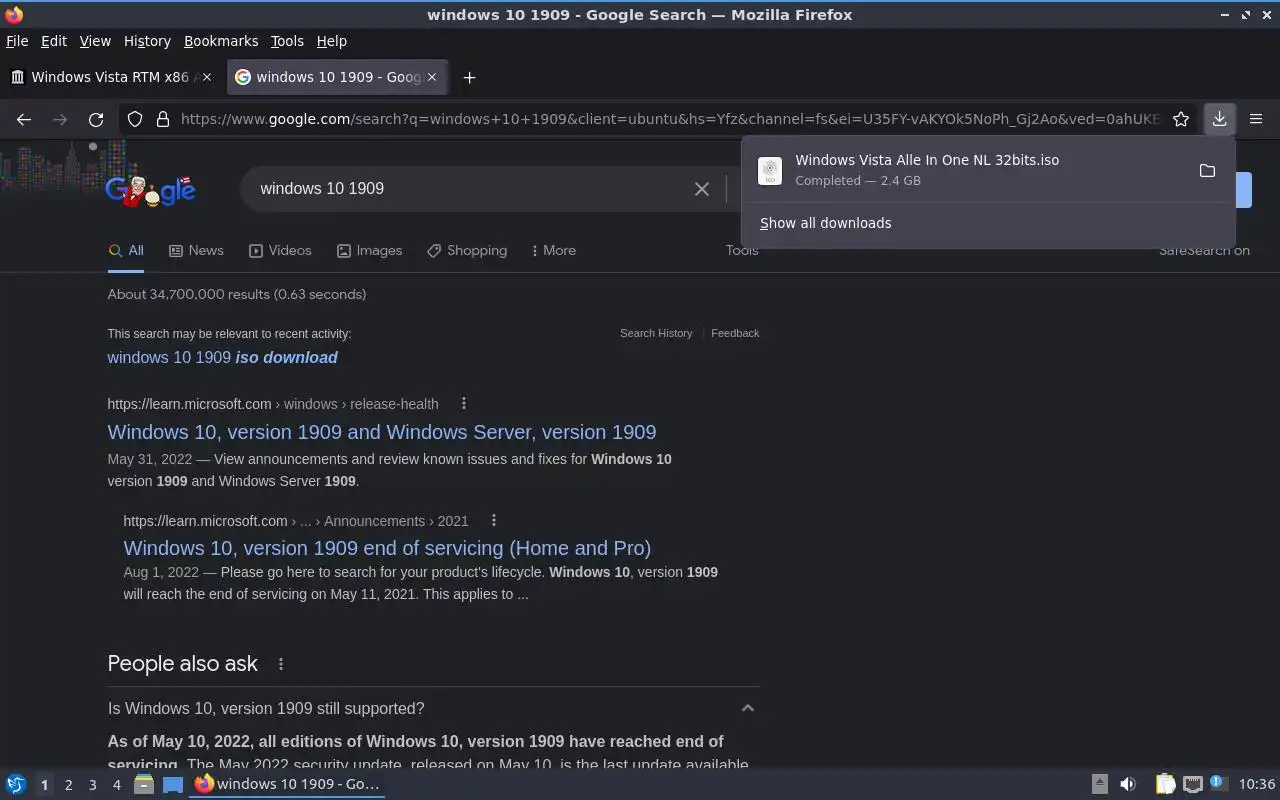Open options for learn.microsoft.com release-health result
Viewport: 1280px width, 800px height.
point(463,403)
